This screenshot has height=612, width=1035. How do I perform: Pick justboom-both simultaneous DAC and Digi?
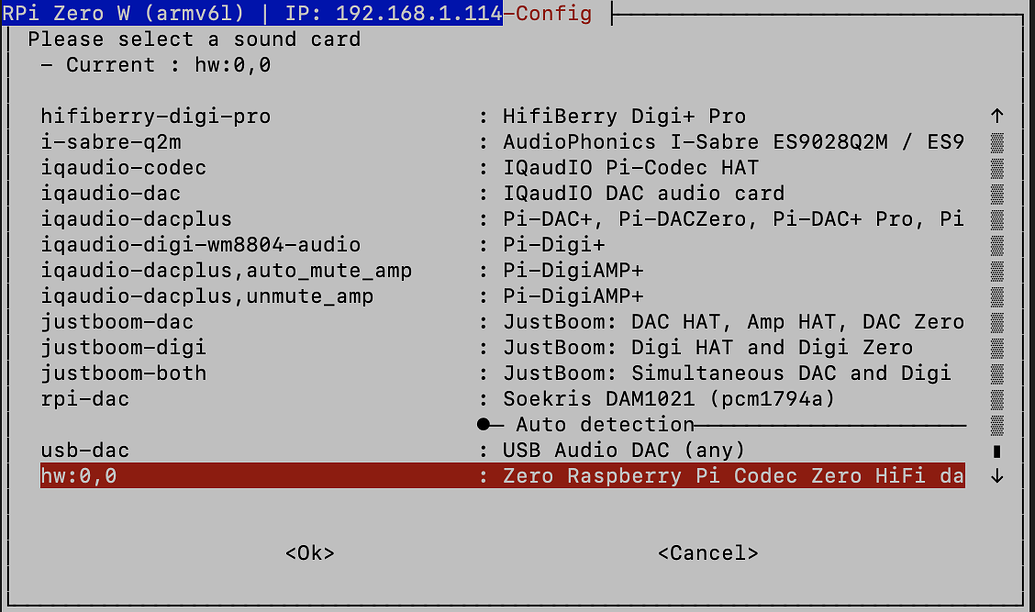point(120,373)
